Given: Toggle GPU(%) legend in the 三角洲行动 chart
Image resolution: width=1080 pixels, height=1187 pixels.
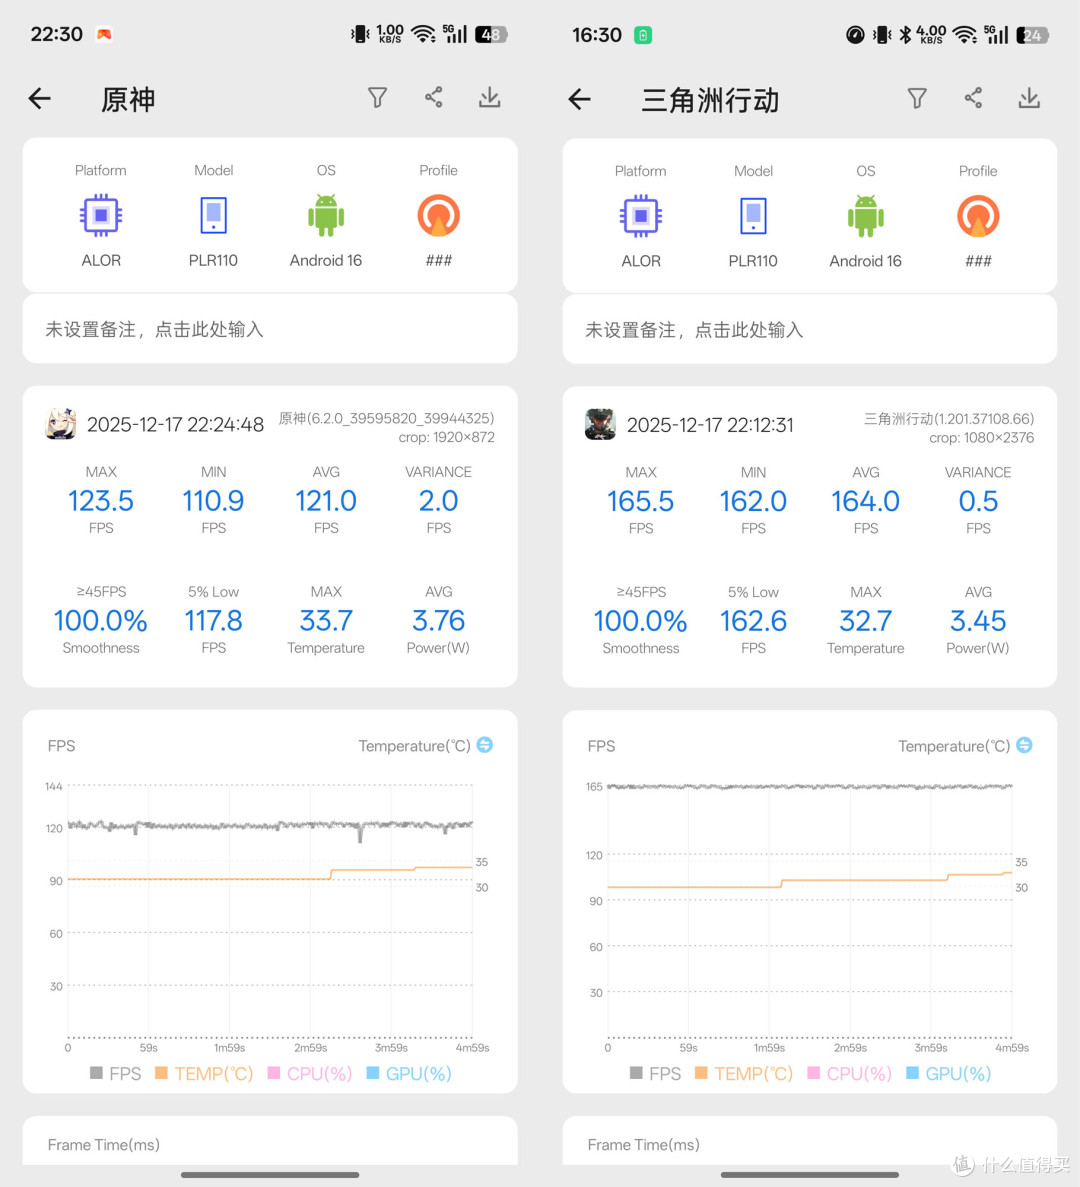Looking at the screenshot, I should [948, 1073].
